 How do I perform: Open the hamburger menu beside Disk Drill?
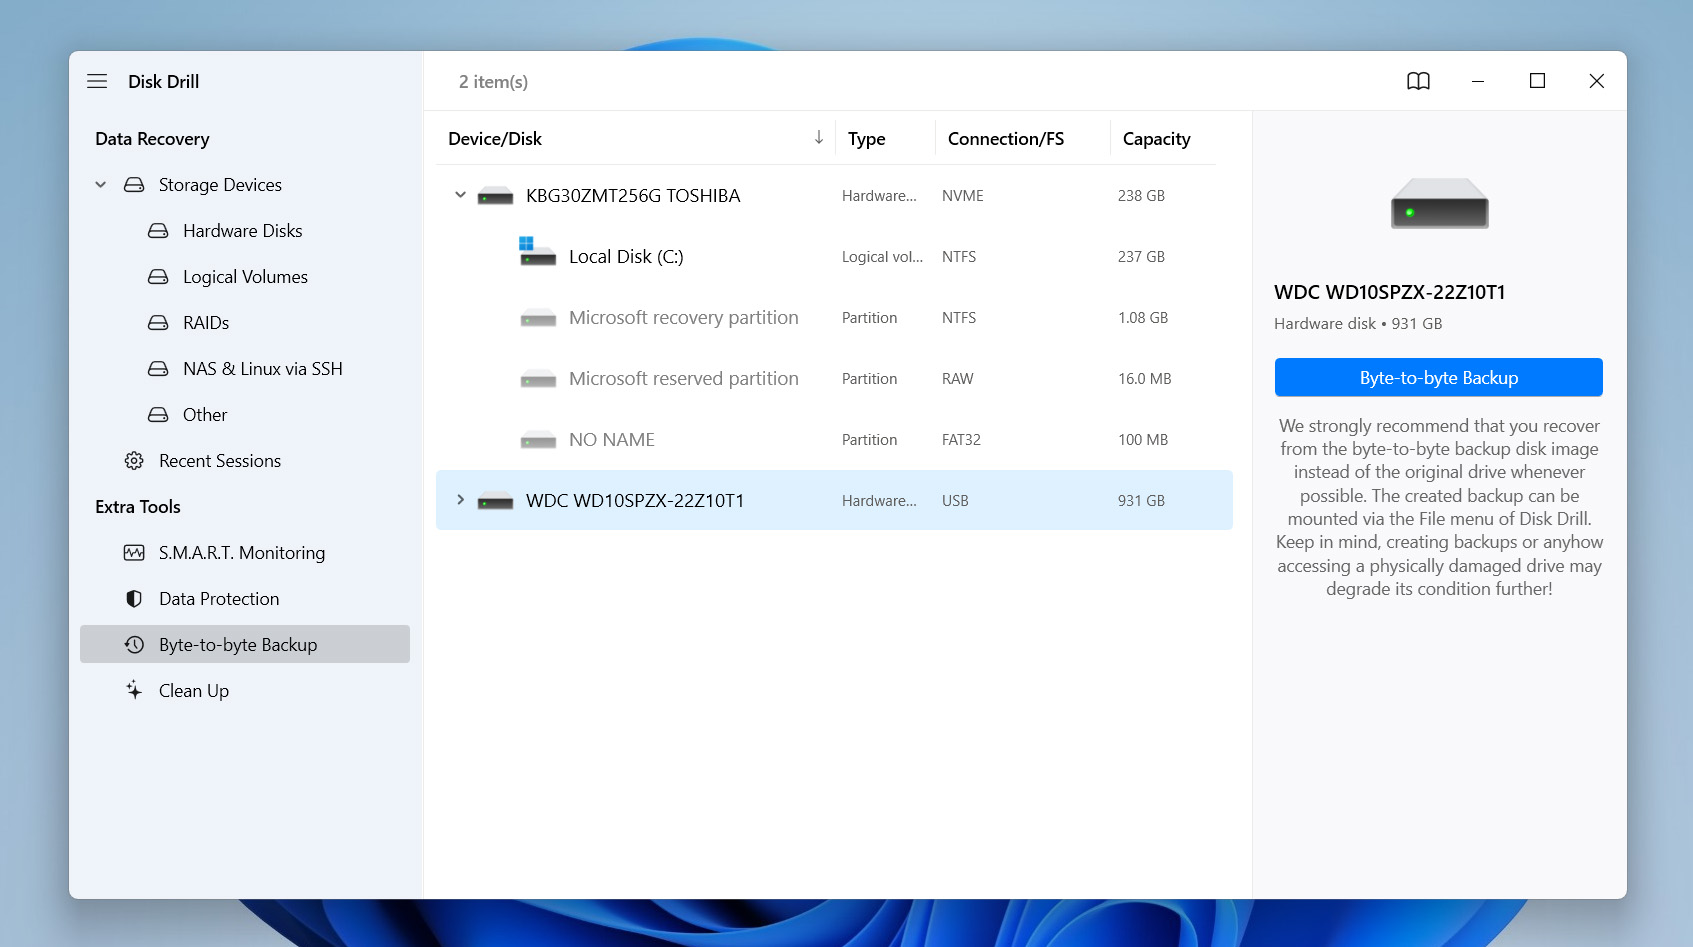tap(97, 81)
